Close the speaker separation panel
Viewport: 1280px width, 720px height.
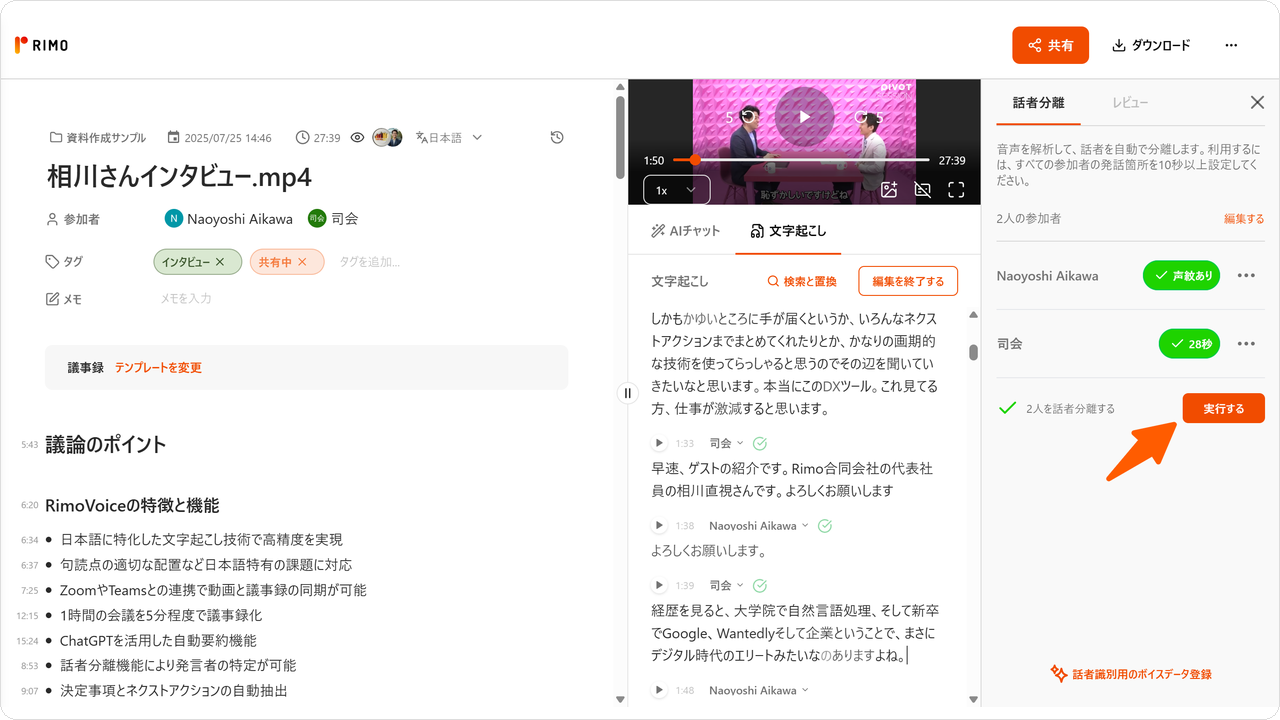[x=1257, y=102]
